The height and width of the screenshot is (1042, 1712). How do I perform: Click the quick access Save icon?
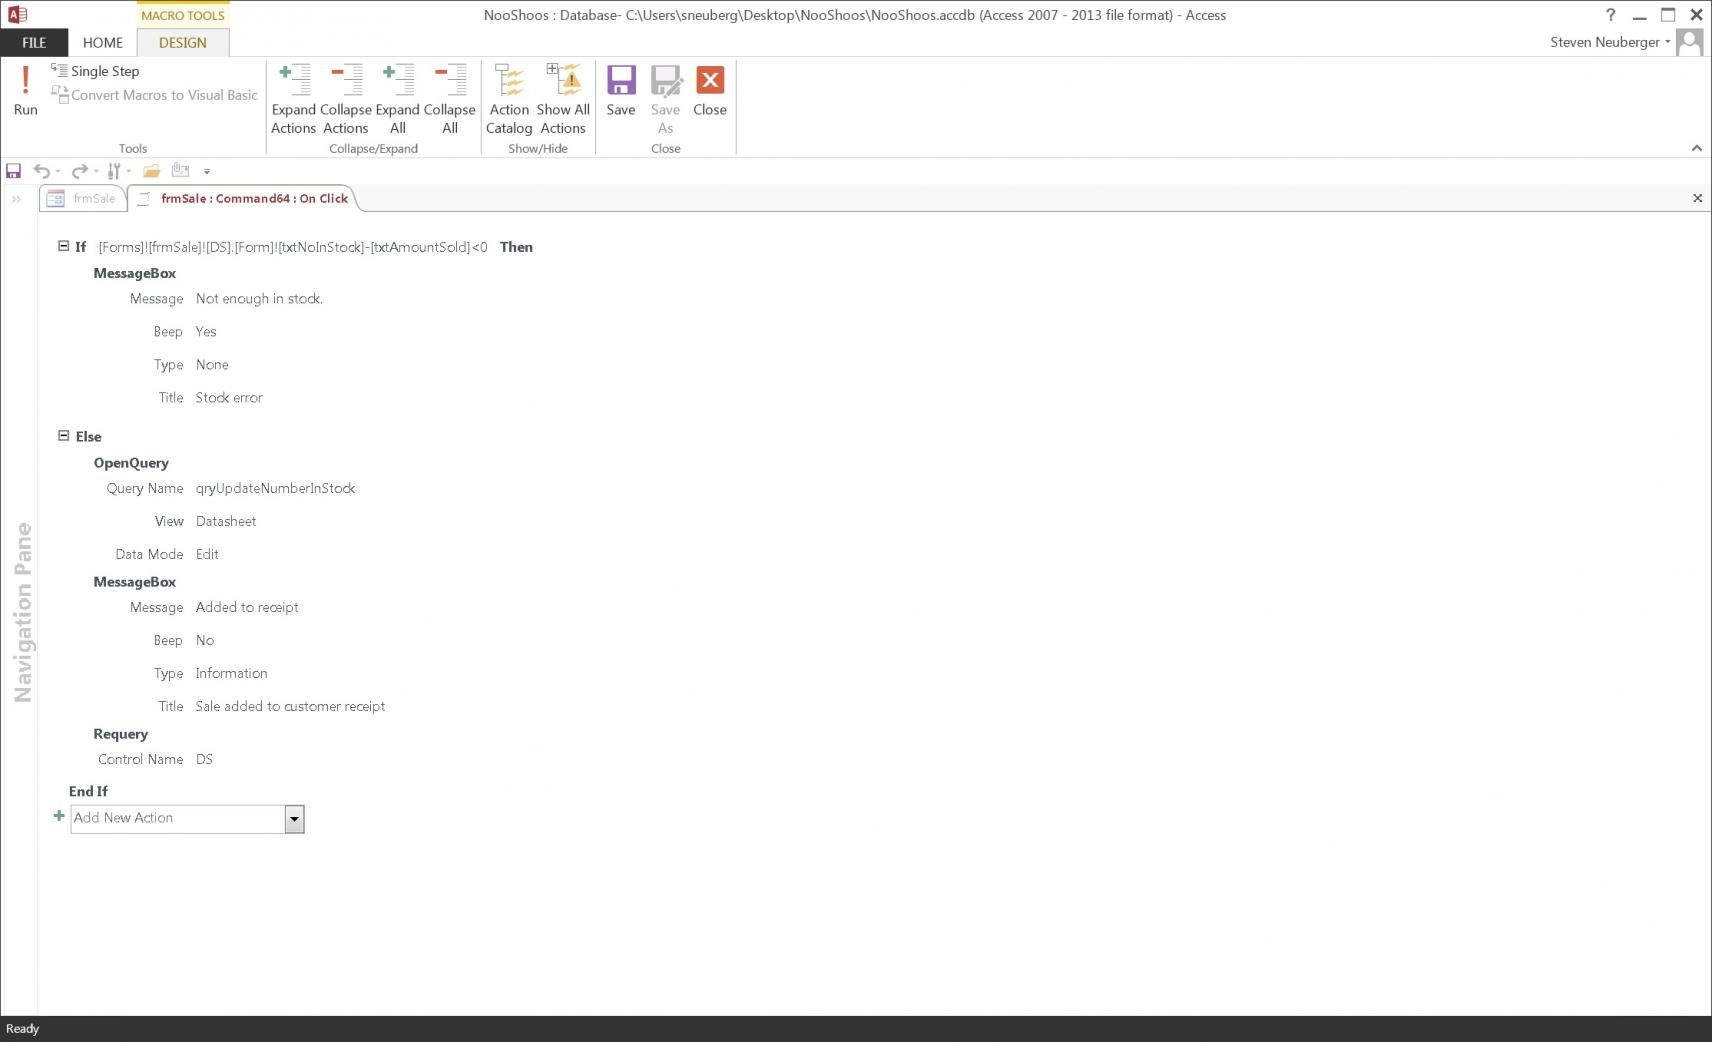pyautogui.click(x=13, y=171)
